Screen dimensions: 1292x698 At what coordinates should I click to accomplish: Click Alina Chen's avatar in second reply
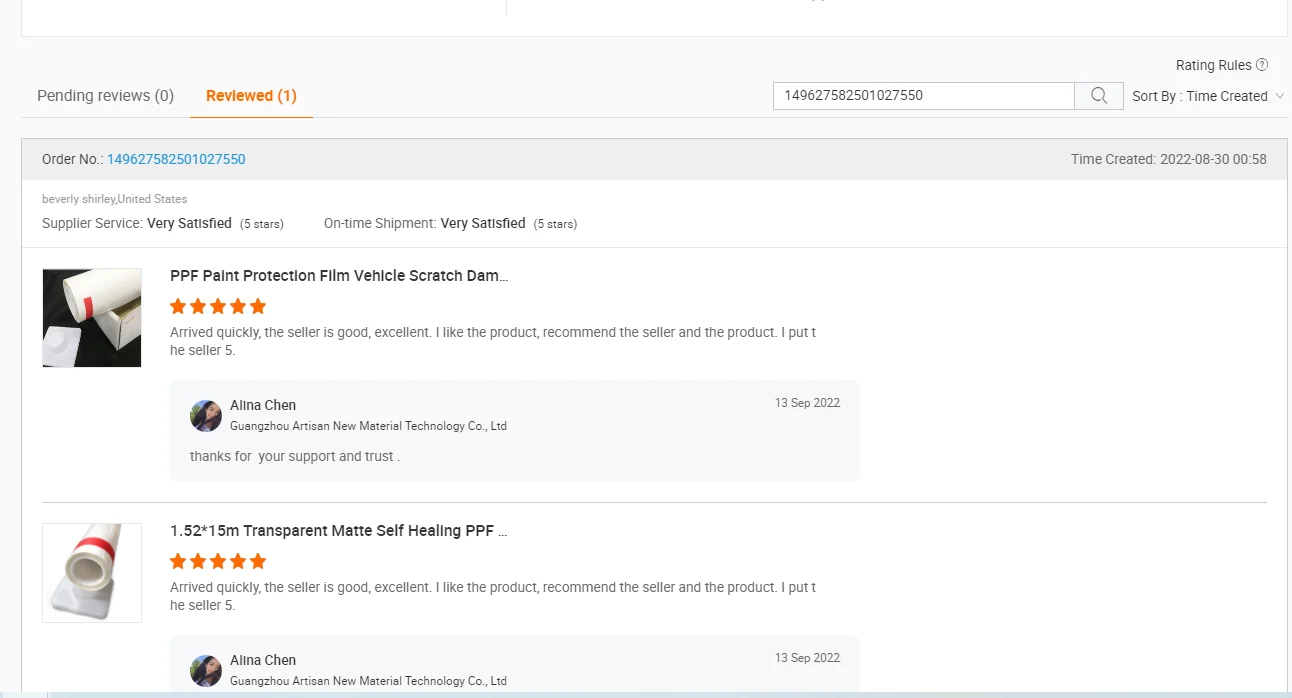[206, 671]
